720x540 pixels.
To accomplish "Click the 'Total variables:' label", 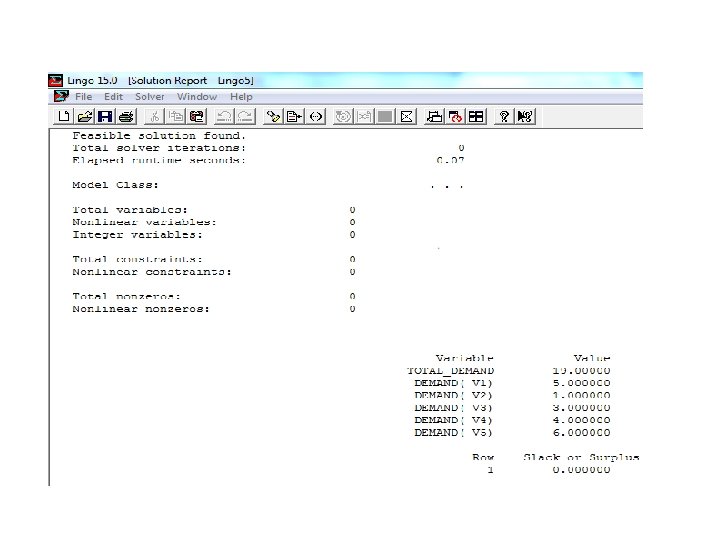I will click(130, 210).
